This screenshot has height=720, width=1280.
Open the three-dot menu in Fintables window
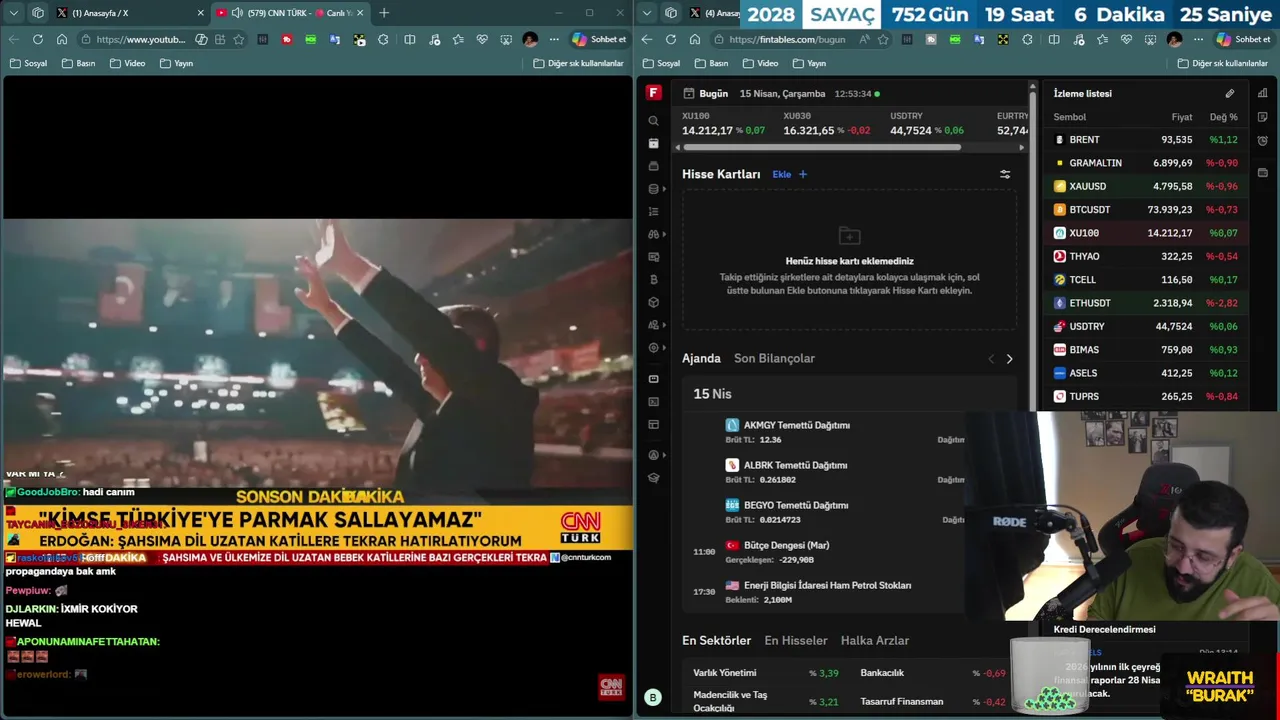pyautogui.click(x=1198, y=39)
